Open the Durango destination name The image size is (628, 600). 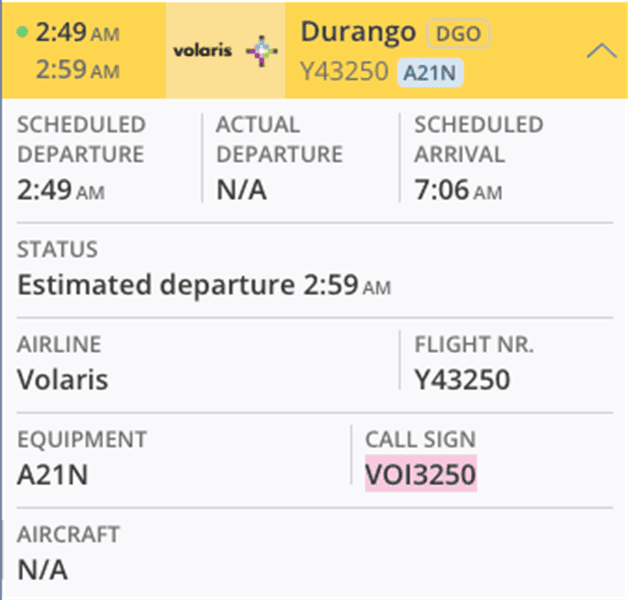[358, 32]
